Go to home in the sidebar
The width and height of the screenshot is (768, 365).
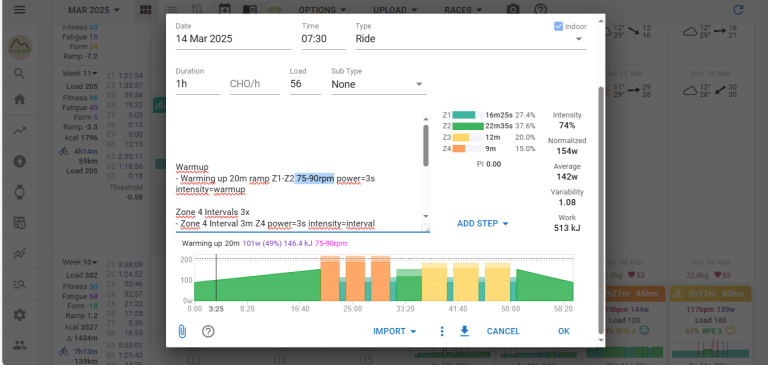(20, 99)
